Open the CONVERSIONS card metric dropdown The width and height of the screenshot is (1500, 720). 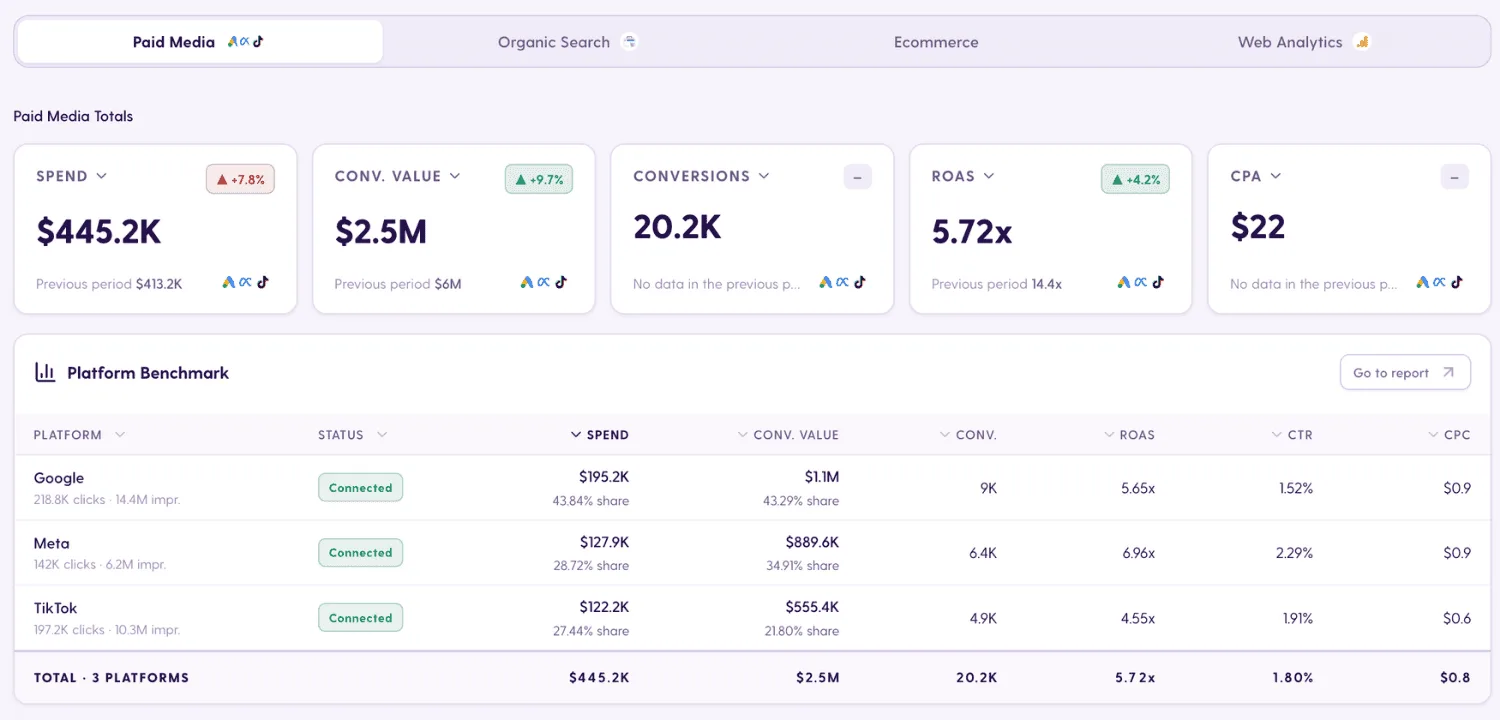click(764, 176)
